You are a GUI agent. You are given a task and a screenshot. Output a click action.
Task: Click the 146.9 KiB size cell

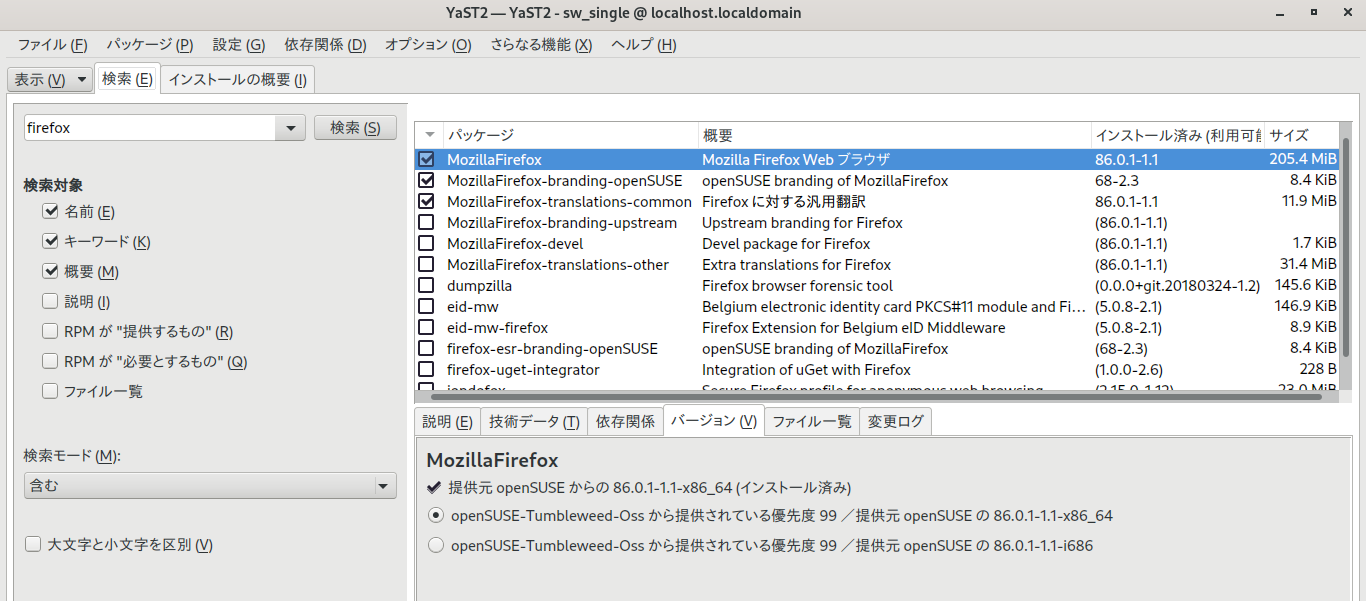coord(1303,307)
